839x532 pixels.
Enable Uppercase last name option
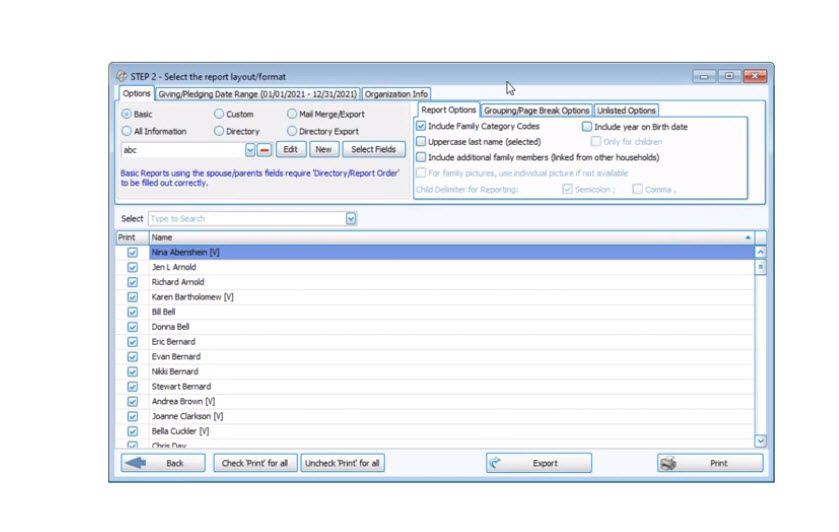coord(421,142)
